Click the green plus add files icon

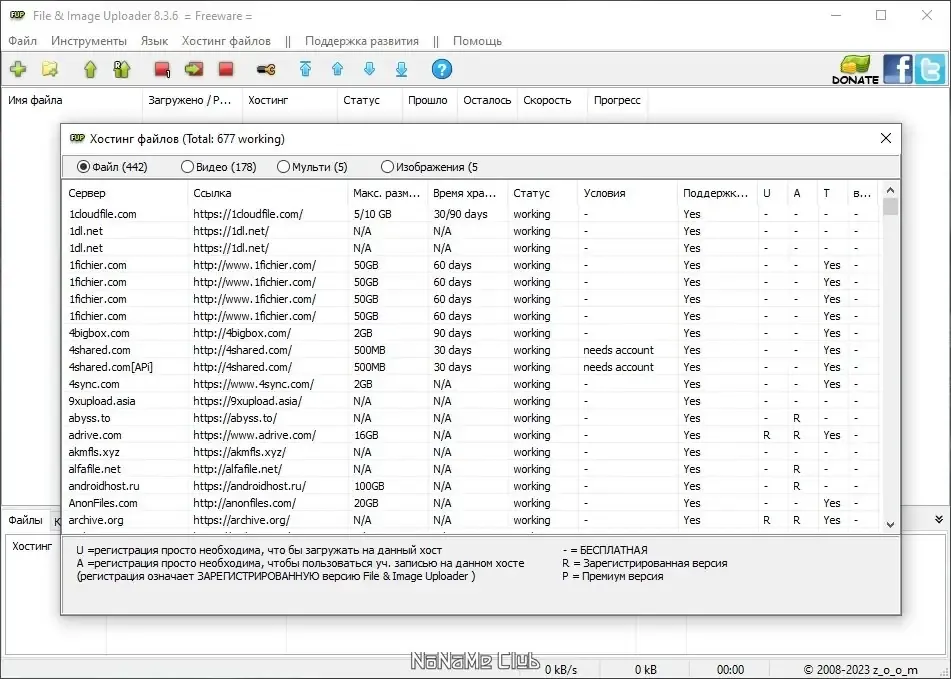[18, 69]
